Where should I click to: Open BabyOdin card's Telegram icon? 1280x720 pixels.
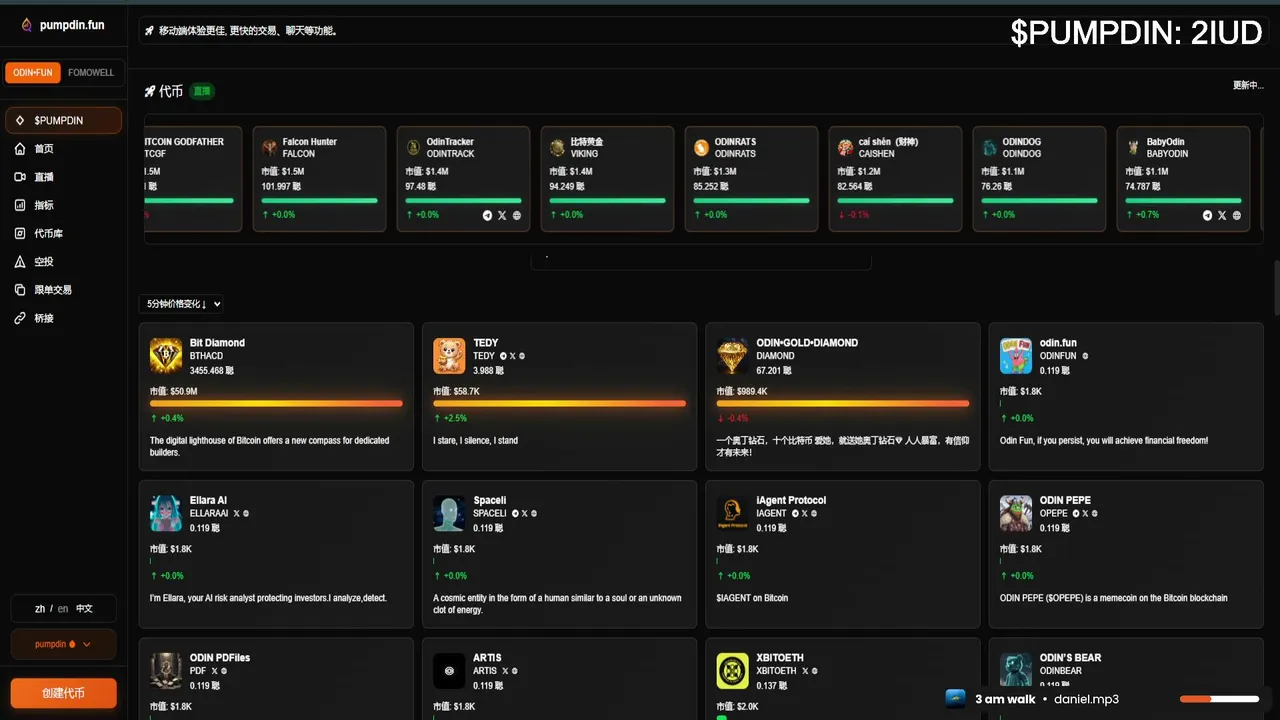coord(1208,215)
